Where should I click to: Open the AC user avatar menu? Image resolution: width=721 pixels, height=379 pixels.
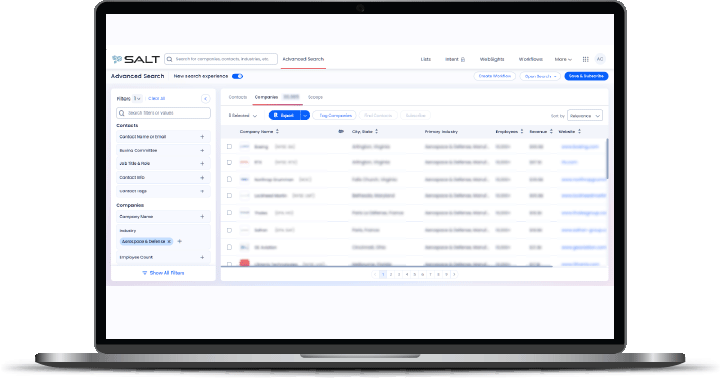click(x=600, y=59)
